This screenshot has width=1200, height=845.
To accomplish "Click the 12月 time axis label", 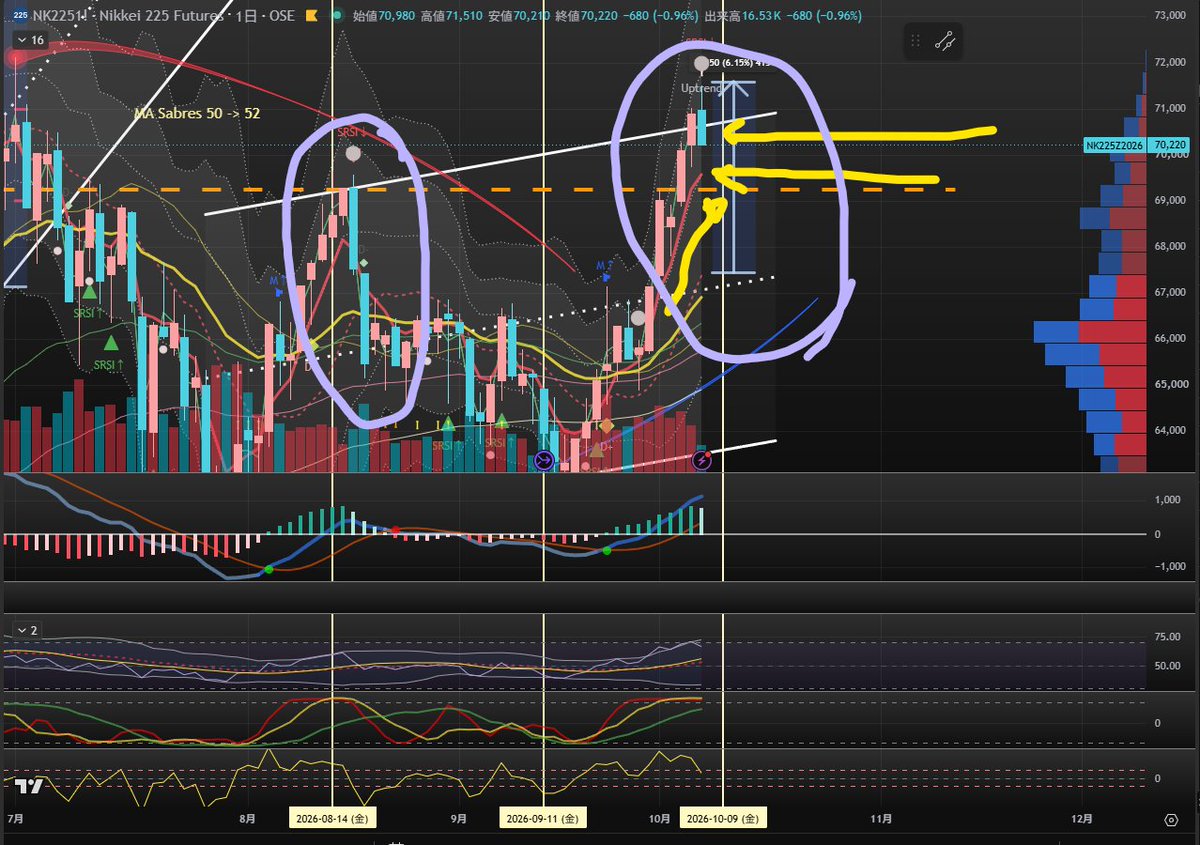I will pyautogui.click(x=1081, y=818).
